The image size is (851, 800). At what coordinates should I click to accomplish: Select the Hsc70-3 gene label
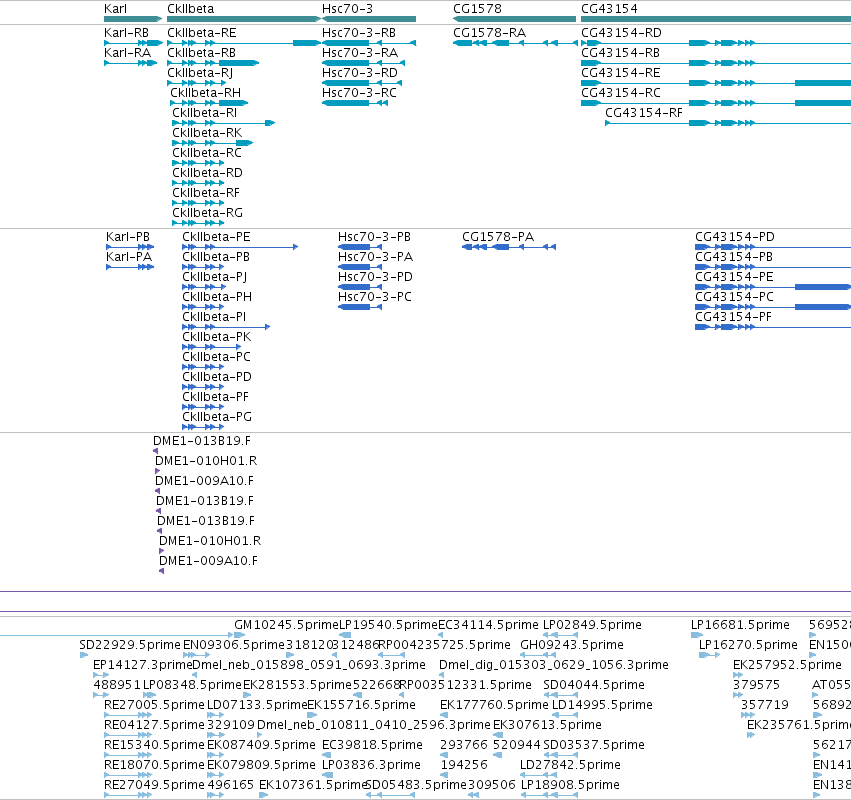[x=346, y=9]
